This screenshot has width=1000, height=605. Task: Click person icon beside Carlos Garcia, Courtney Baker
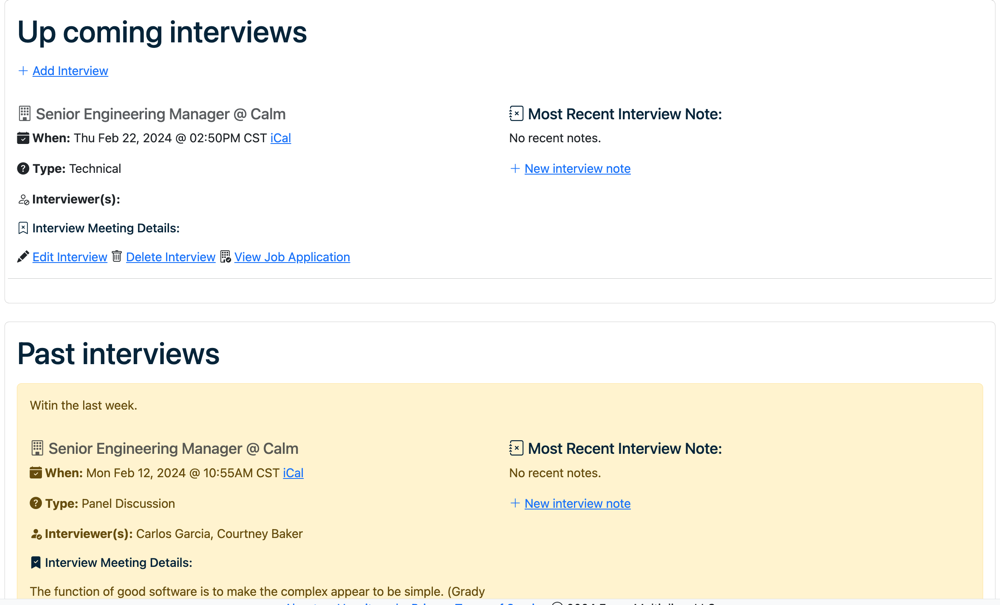point(36,534)
